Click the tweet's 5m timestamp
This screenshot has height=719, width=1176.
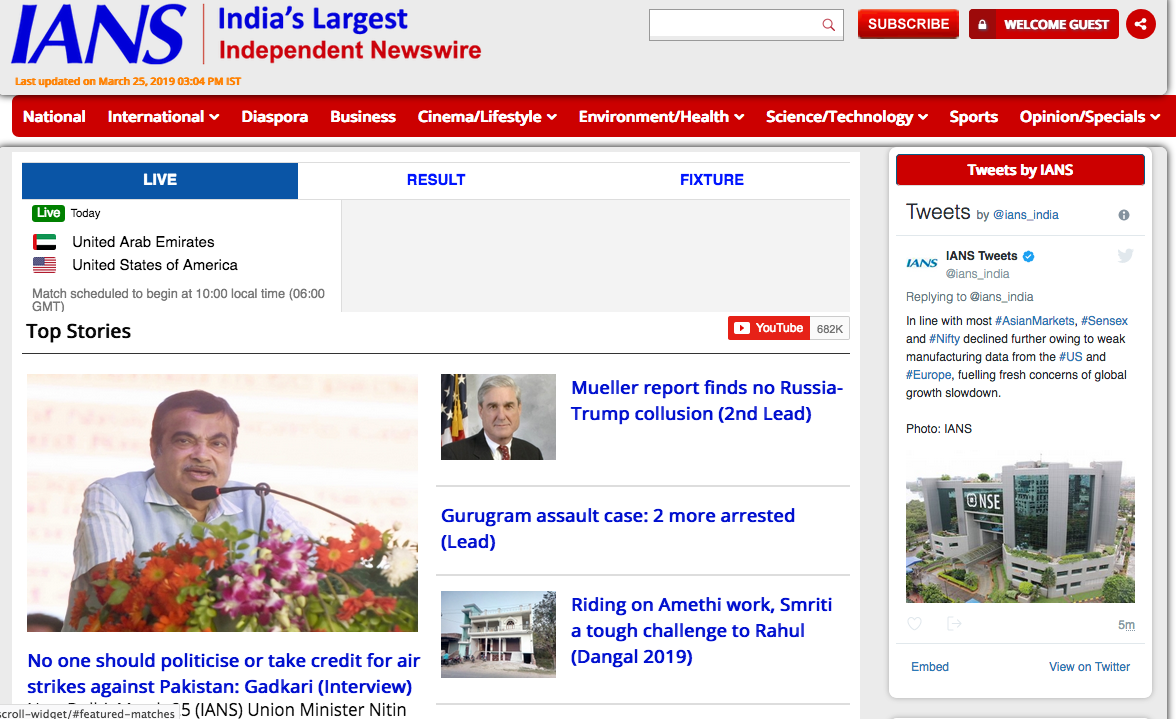pyautogui.click(x=1126, y=625)
